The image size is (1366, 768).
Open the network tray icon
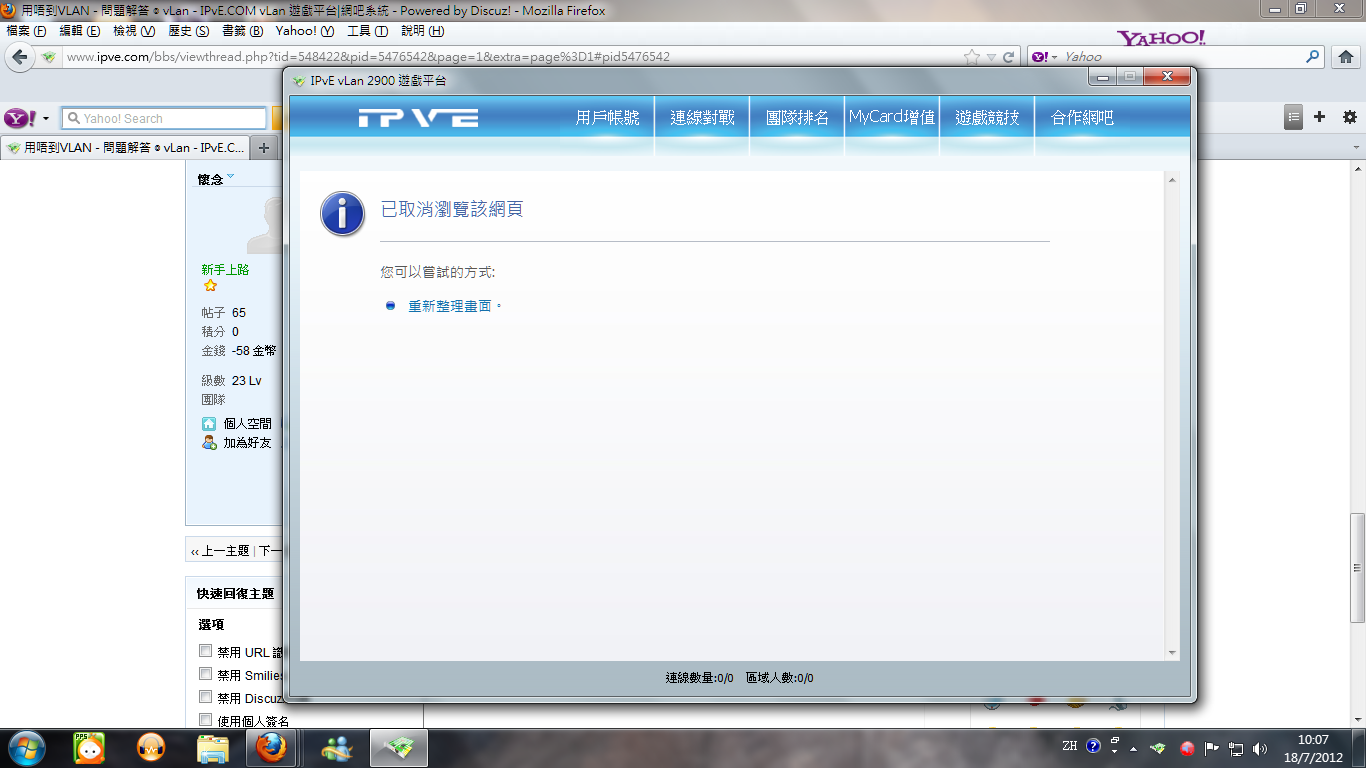[x=1236, y=748]
